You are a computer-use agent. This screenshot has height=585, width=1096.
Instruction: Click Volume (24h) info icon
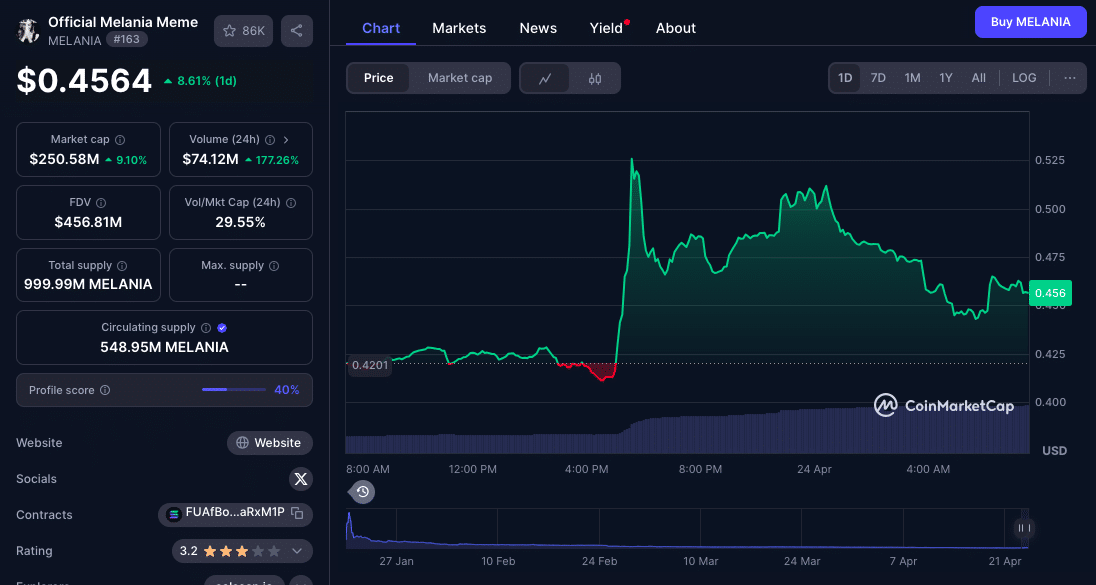coord(270,140)
